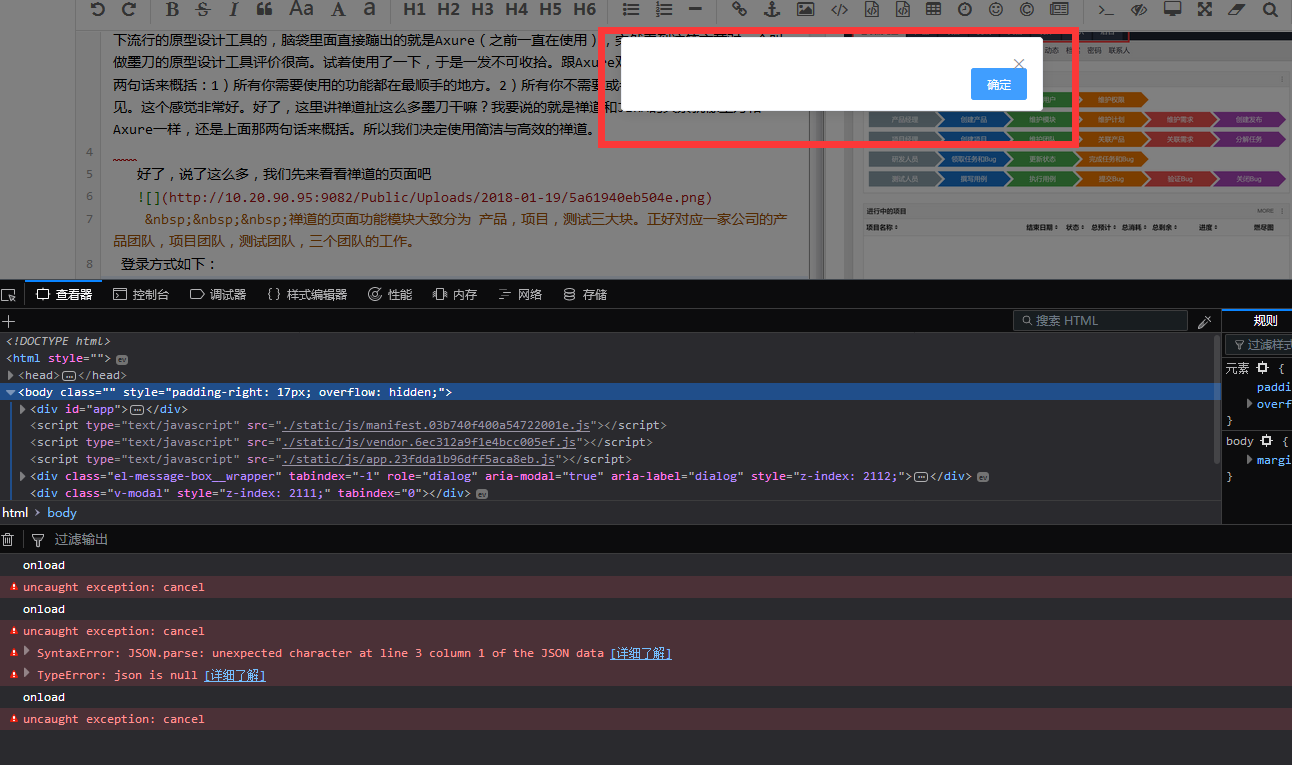The image size is (1292, 765).
Task: Close the message box with the X
Action: click(1019, 64)
